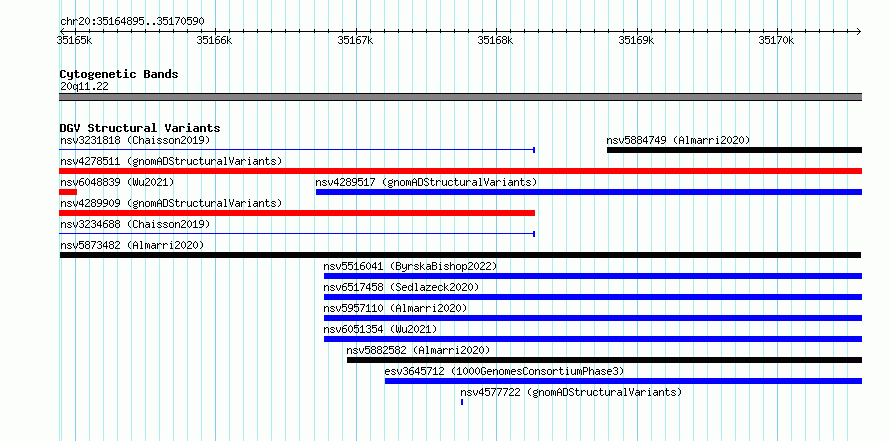Image resolution: width=890 pixels, height=441 pixels.
Task: Click the ruler's right arrowhead
Action: (x=858, y=31)
